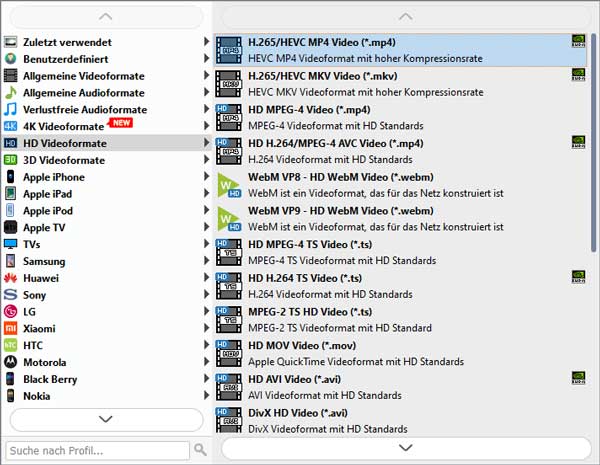This screenshot has height=465, width=600.
Task: Expand the Allgemeine Videoformate submenu arrow
Action: pyautogui.click(x=206, y=75)
